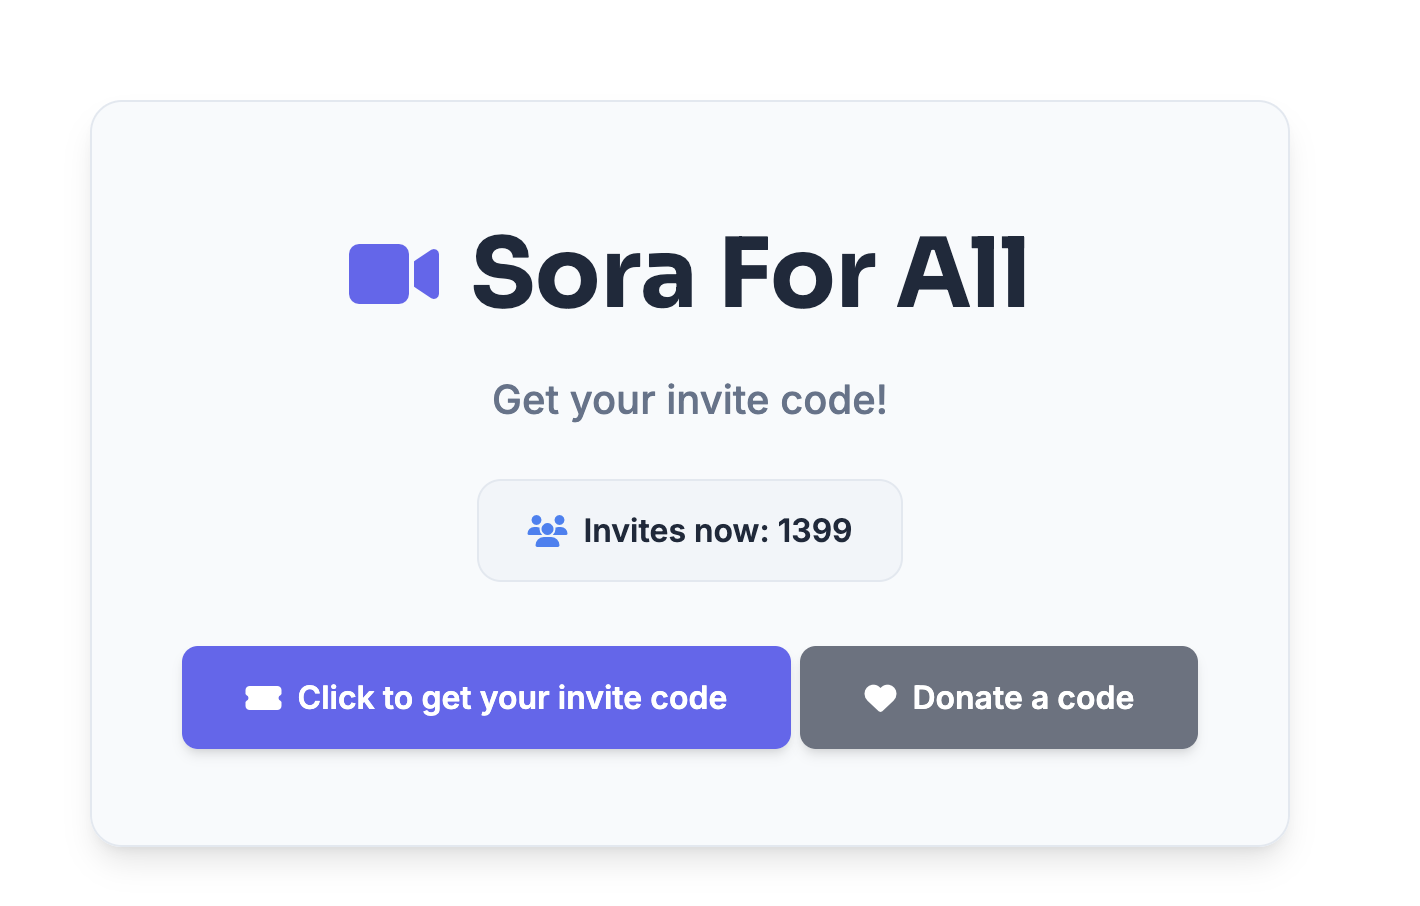
Task: Click the word "All" in the title
Action: [962, 273]
